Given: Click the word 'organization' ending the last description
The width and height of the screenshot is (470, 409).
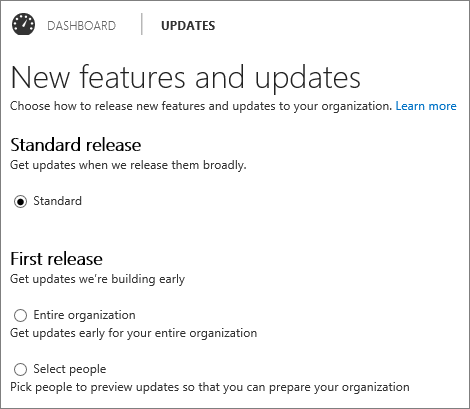Looking at the screenshot, I should tap(376, 387).
